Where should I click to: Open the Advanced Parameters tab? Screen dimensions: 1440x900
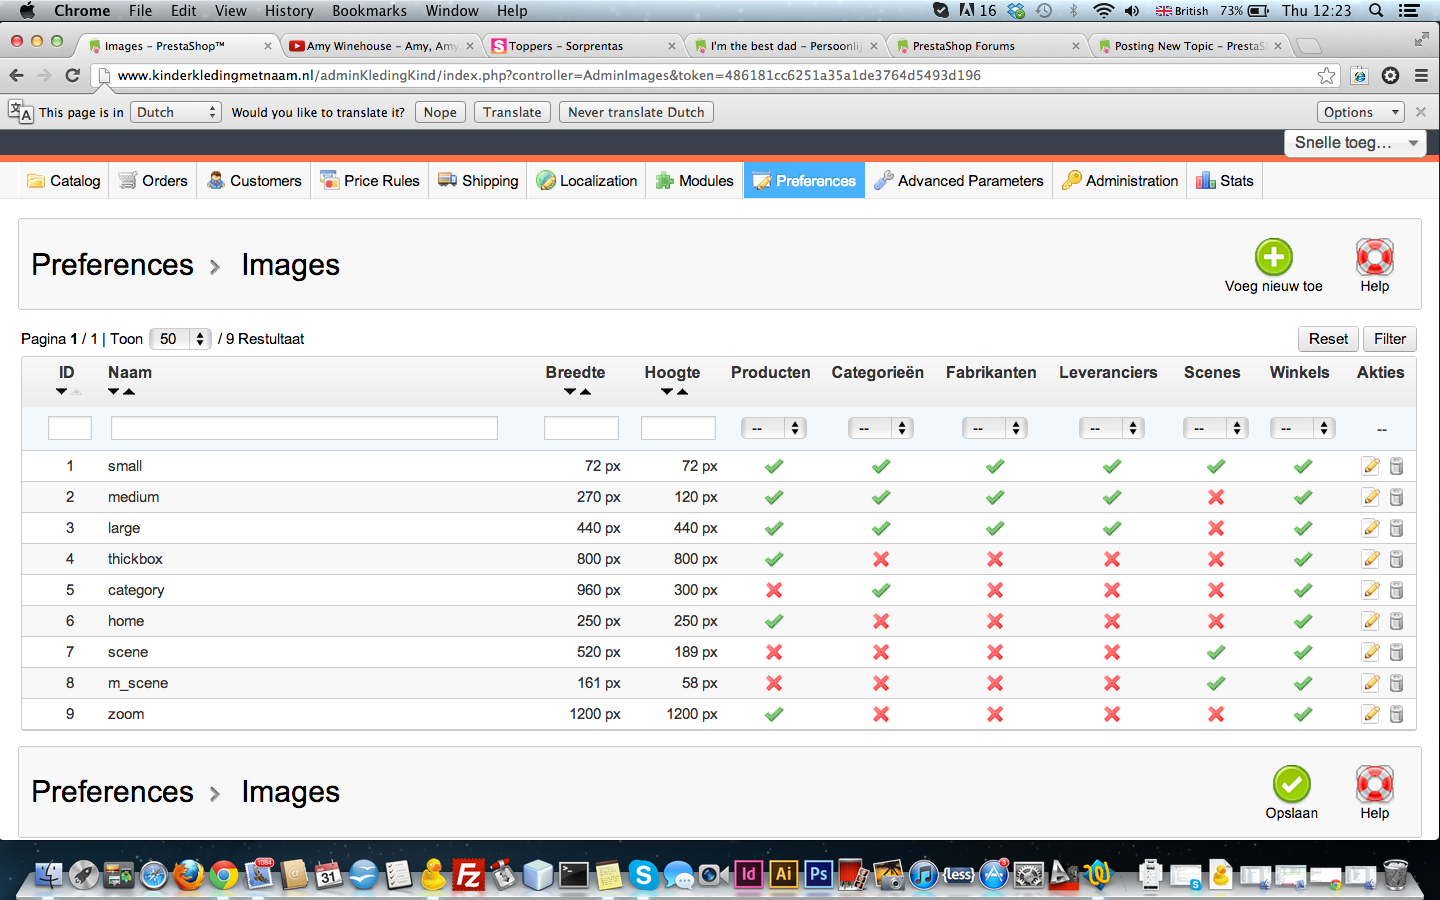click(959, 181)
